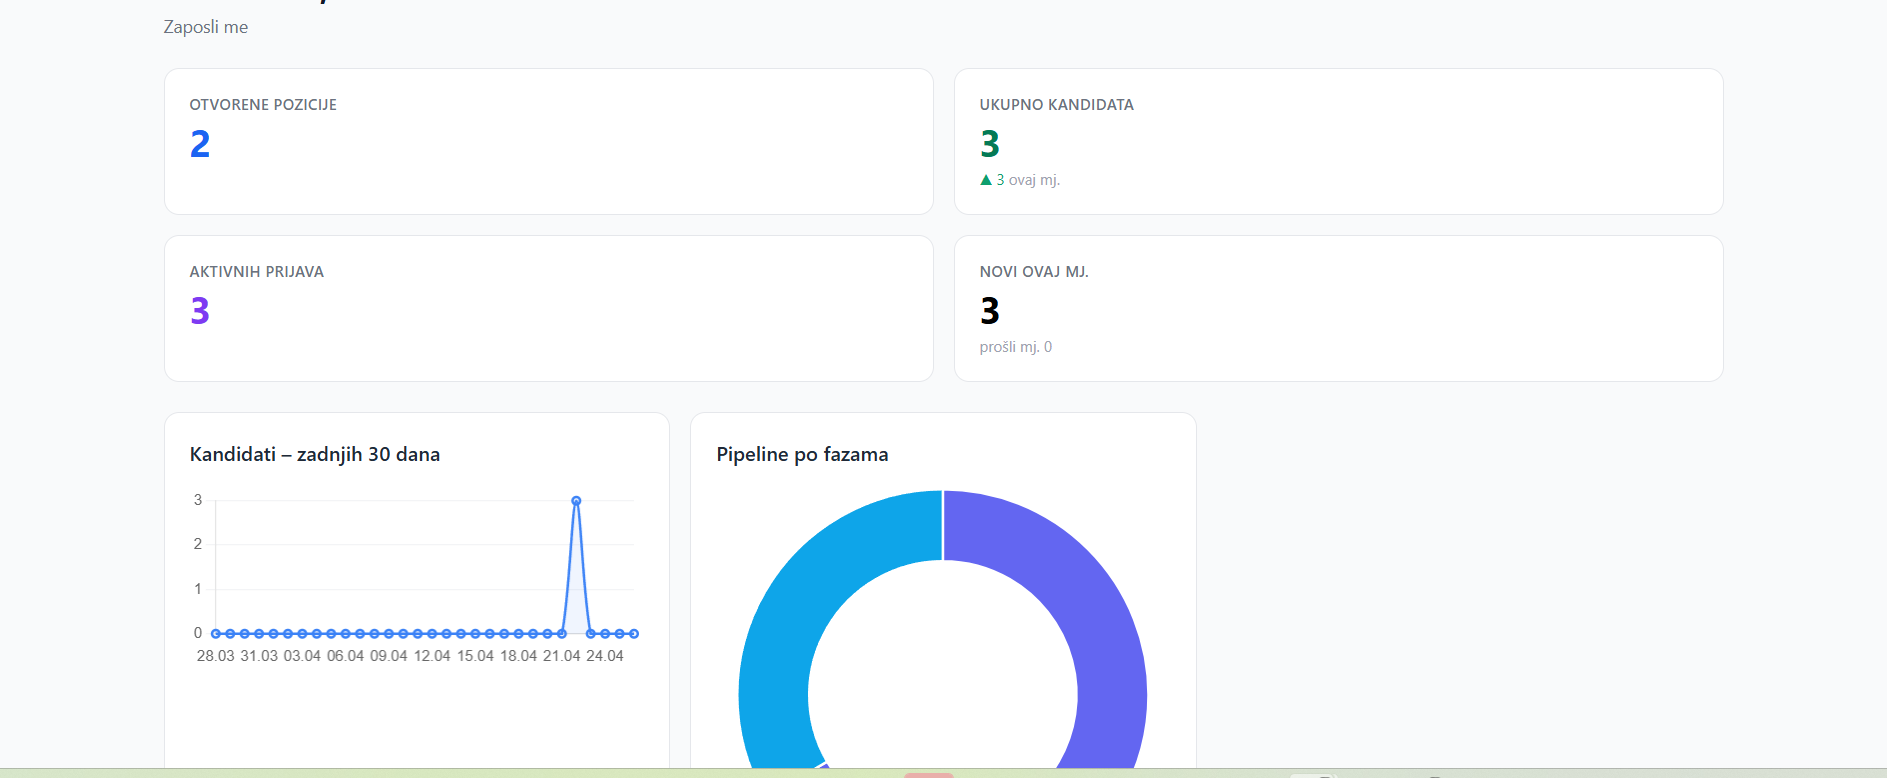
Task: Click the zero data point at 21.04
Action: pyautogui.click(x=562, y=633)
